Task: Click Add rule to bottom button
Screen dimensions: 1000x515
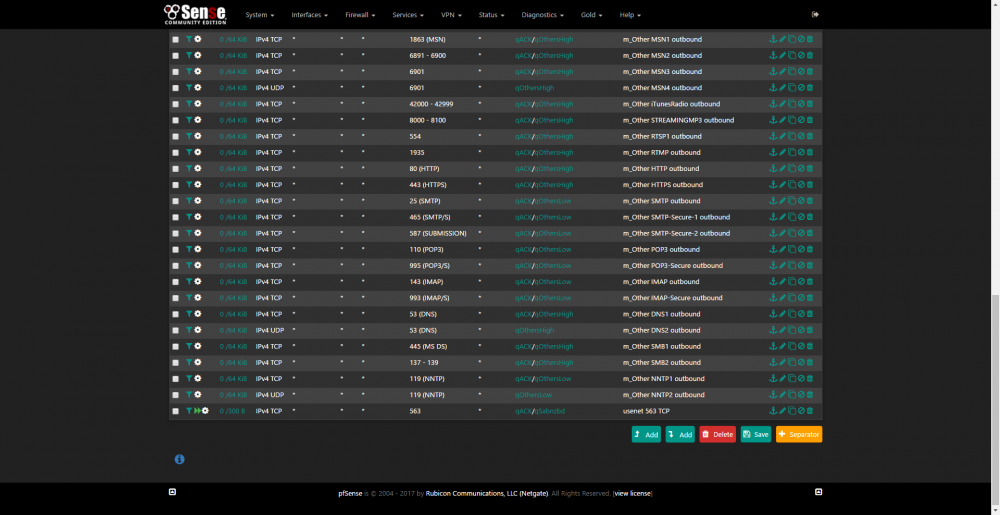Action: click(680, 434)
